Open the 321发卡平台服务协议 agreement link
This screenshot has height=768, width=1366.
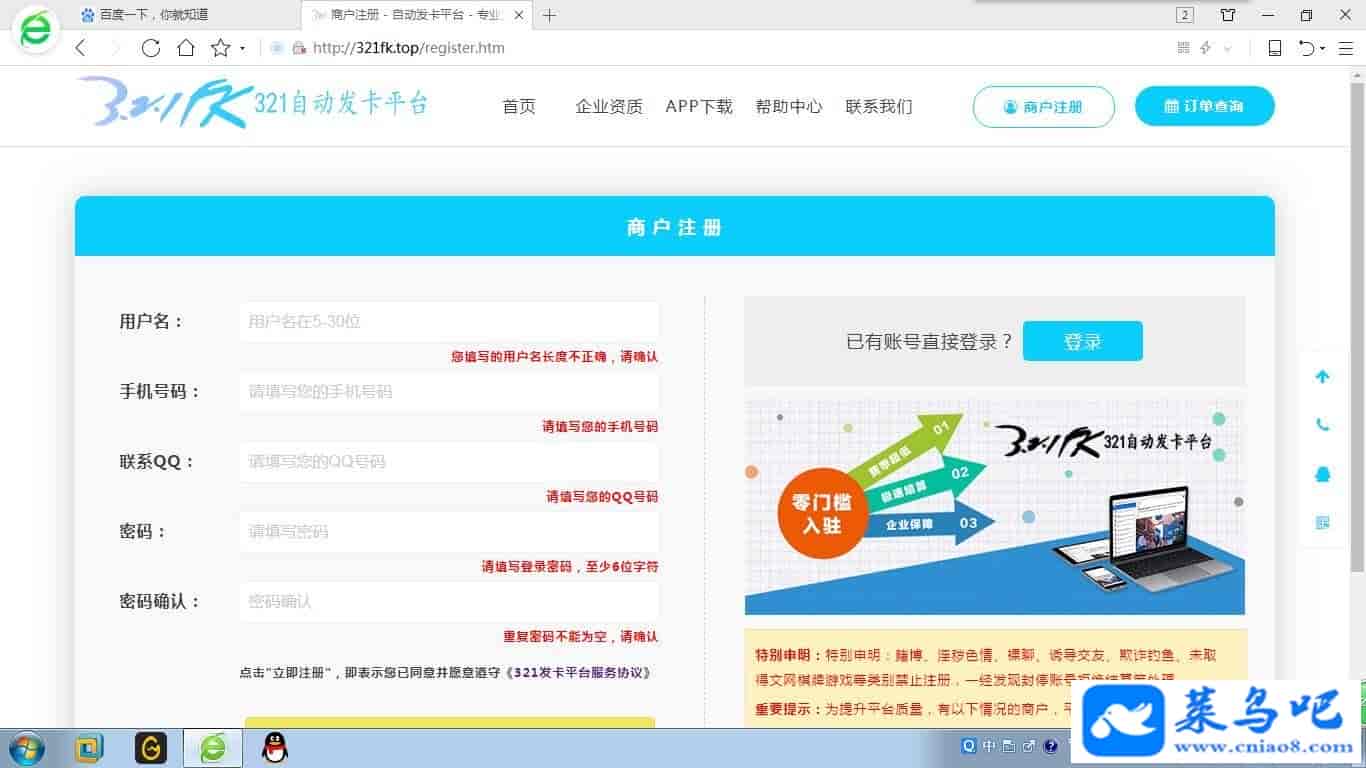[580, 673]
